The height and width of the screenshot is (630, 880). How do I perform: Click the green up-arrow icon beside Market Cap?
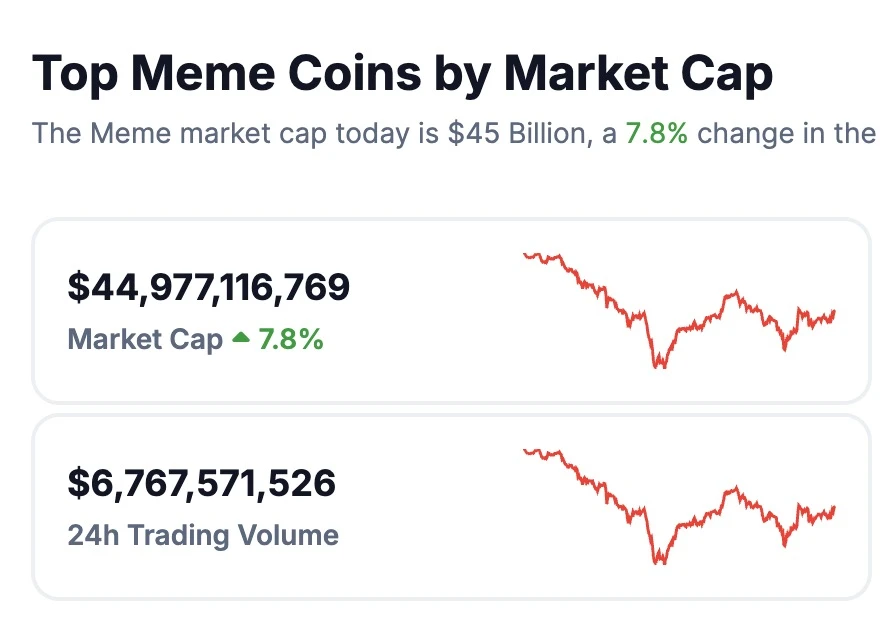[240, 339]
